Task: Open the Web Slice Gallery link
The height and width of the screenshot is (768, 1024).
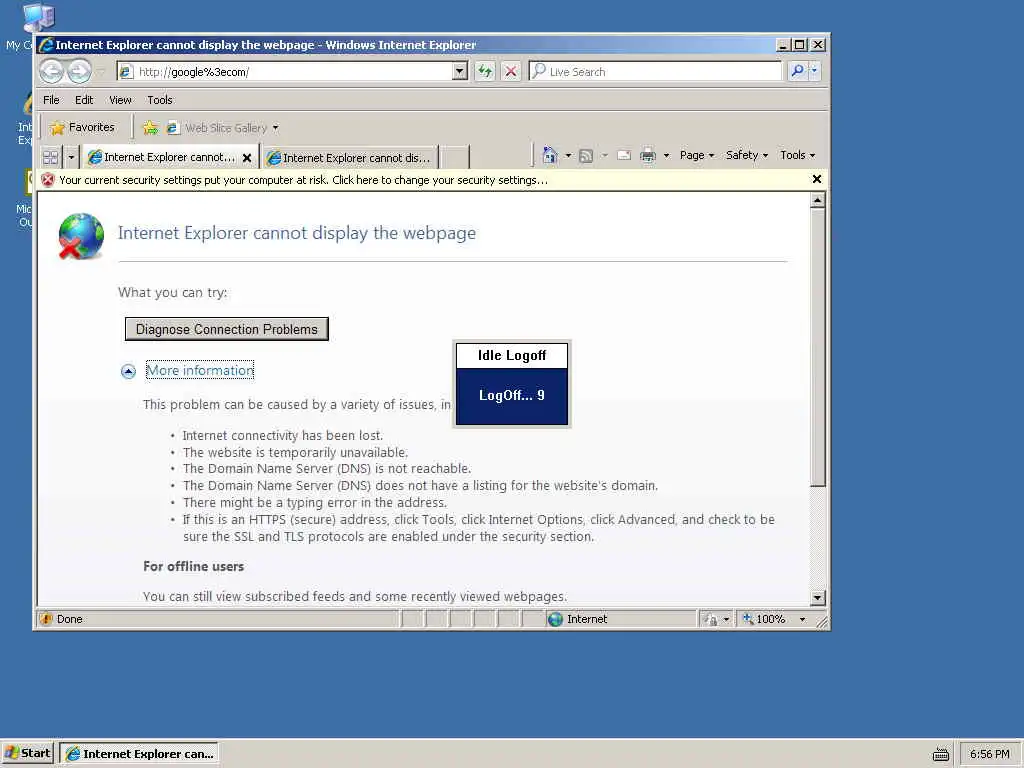Action: point(217,127)
